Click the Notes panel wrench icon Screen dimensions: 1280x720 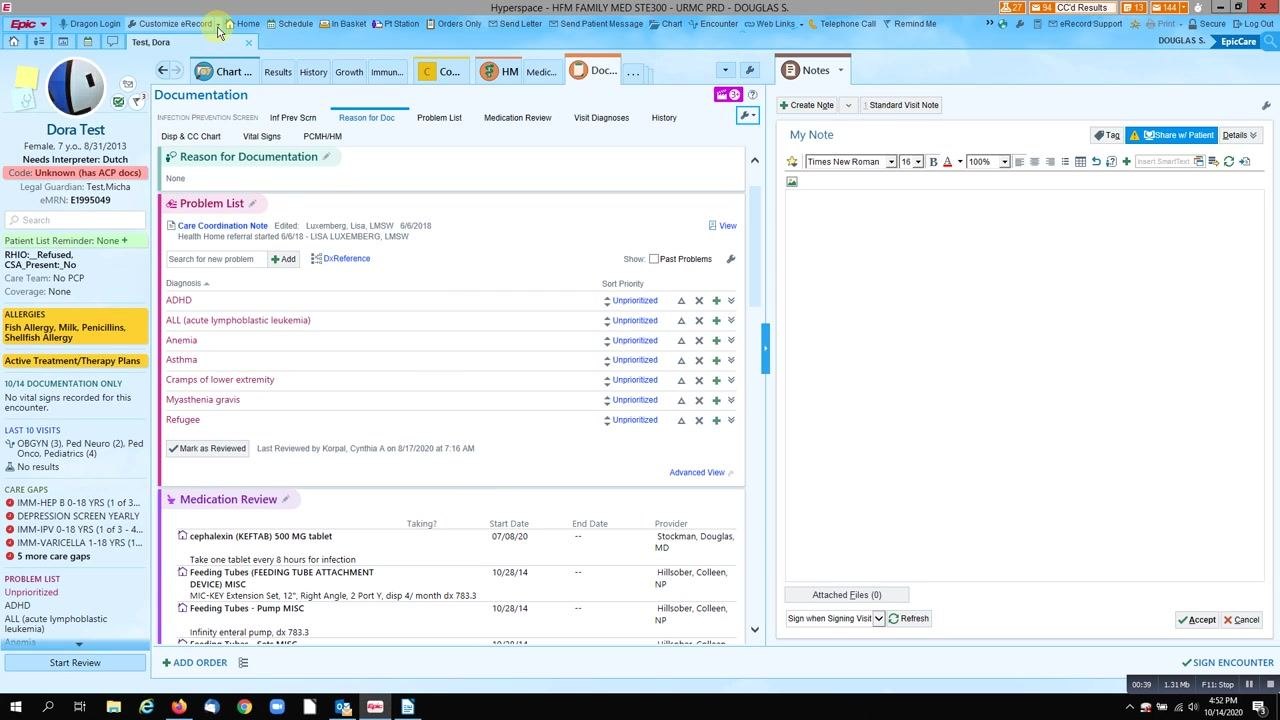point(1266,105)
